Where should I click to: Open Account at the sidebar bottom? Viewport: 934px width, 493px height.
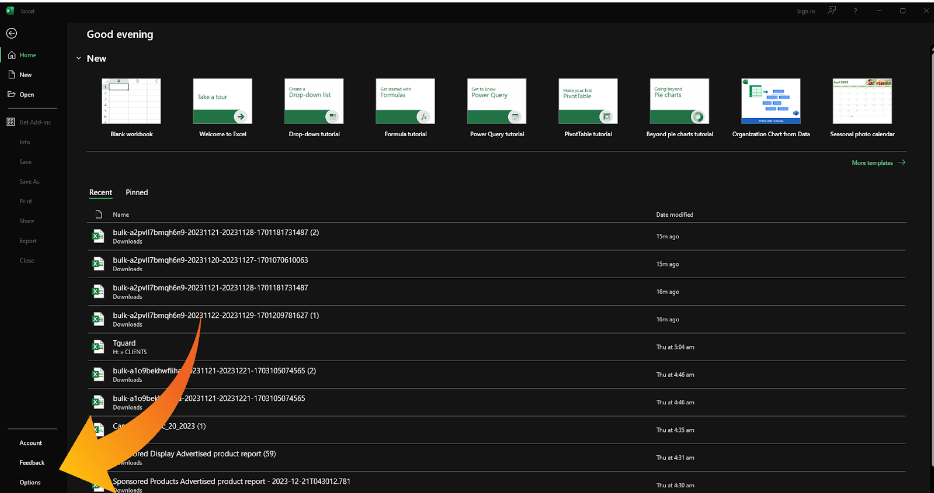pos(33,443)
